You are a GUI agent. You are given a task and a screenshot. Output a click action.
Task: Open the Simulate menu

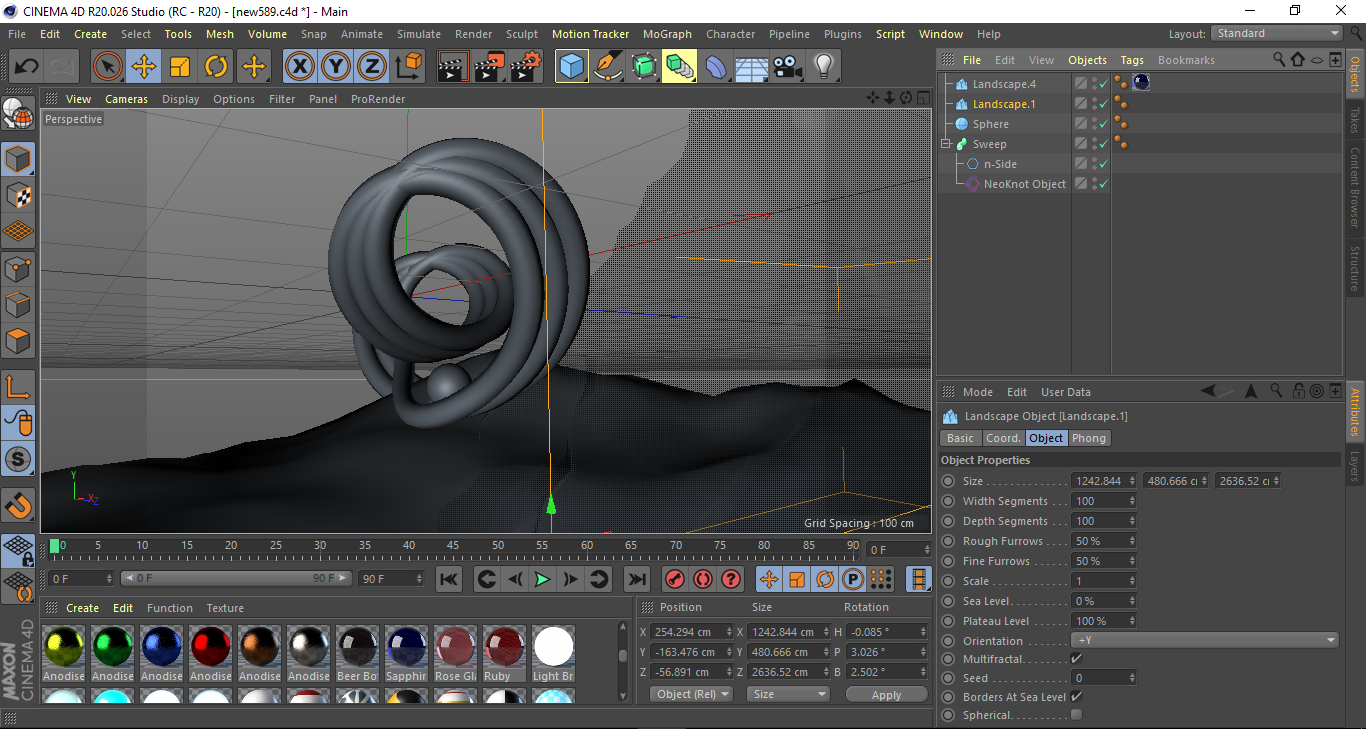[x=418, y=34]
